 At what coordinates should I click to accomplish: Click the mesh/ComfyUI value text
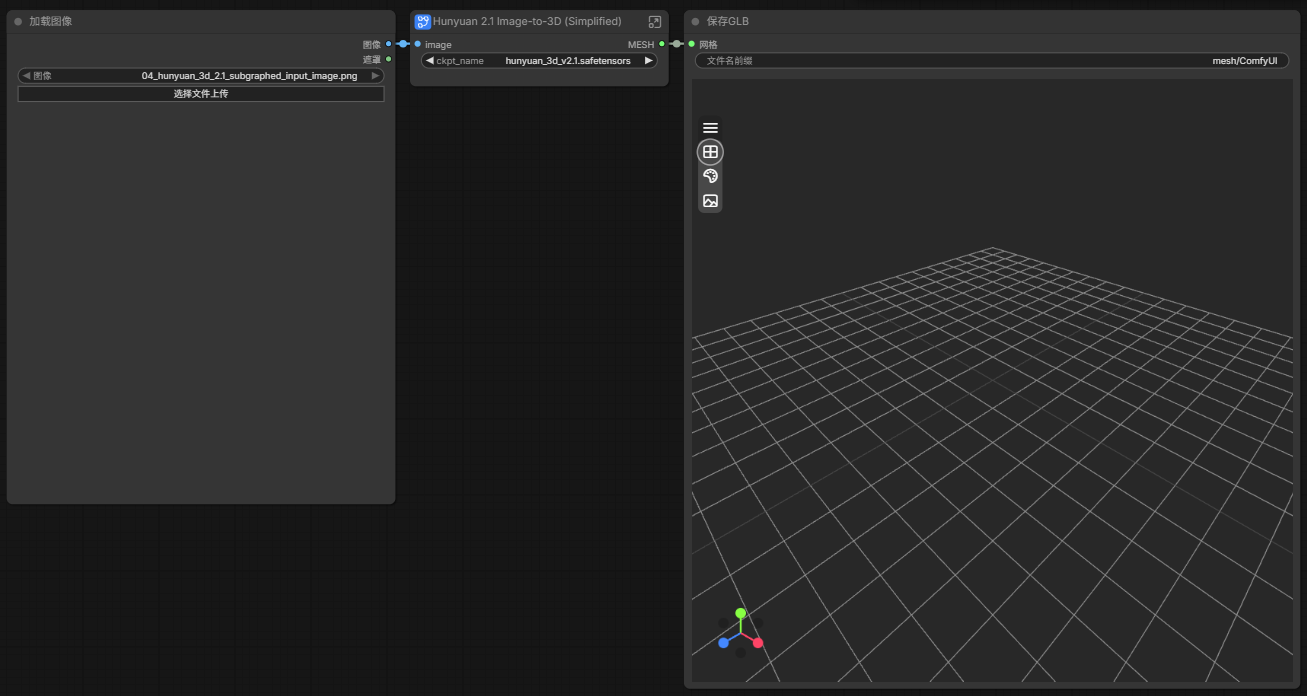tap(1245, 61)
